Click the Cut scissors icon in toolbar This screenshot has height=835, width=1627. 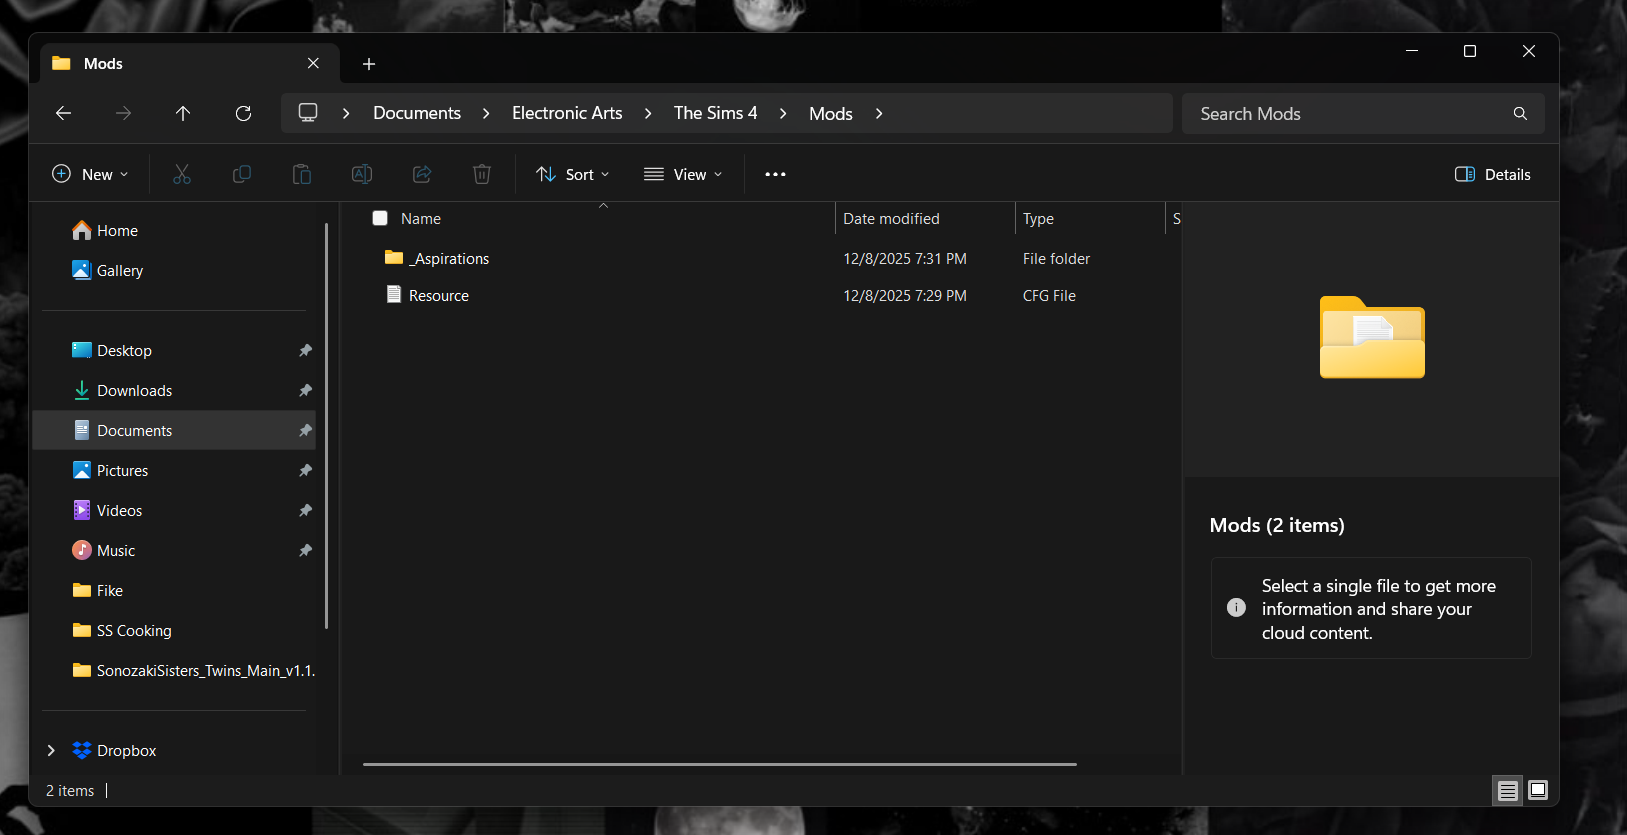(x=181, y=174)
